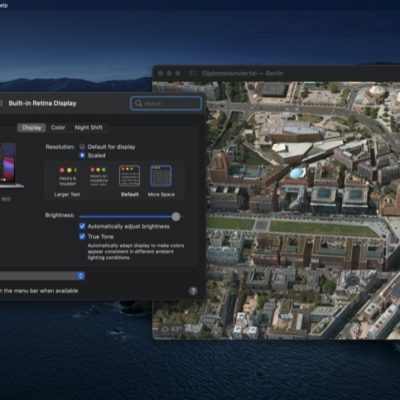This screenshot has width=400, height=400.
Task: Switch to the Color tab
Action: pos(58,128)
